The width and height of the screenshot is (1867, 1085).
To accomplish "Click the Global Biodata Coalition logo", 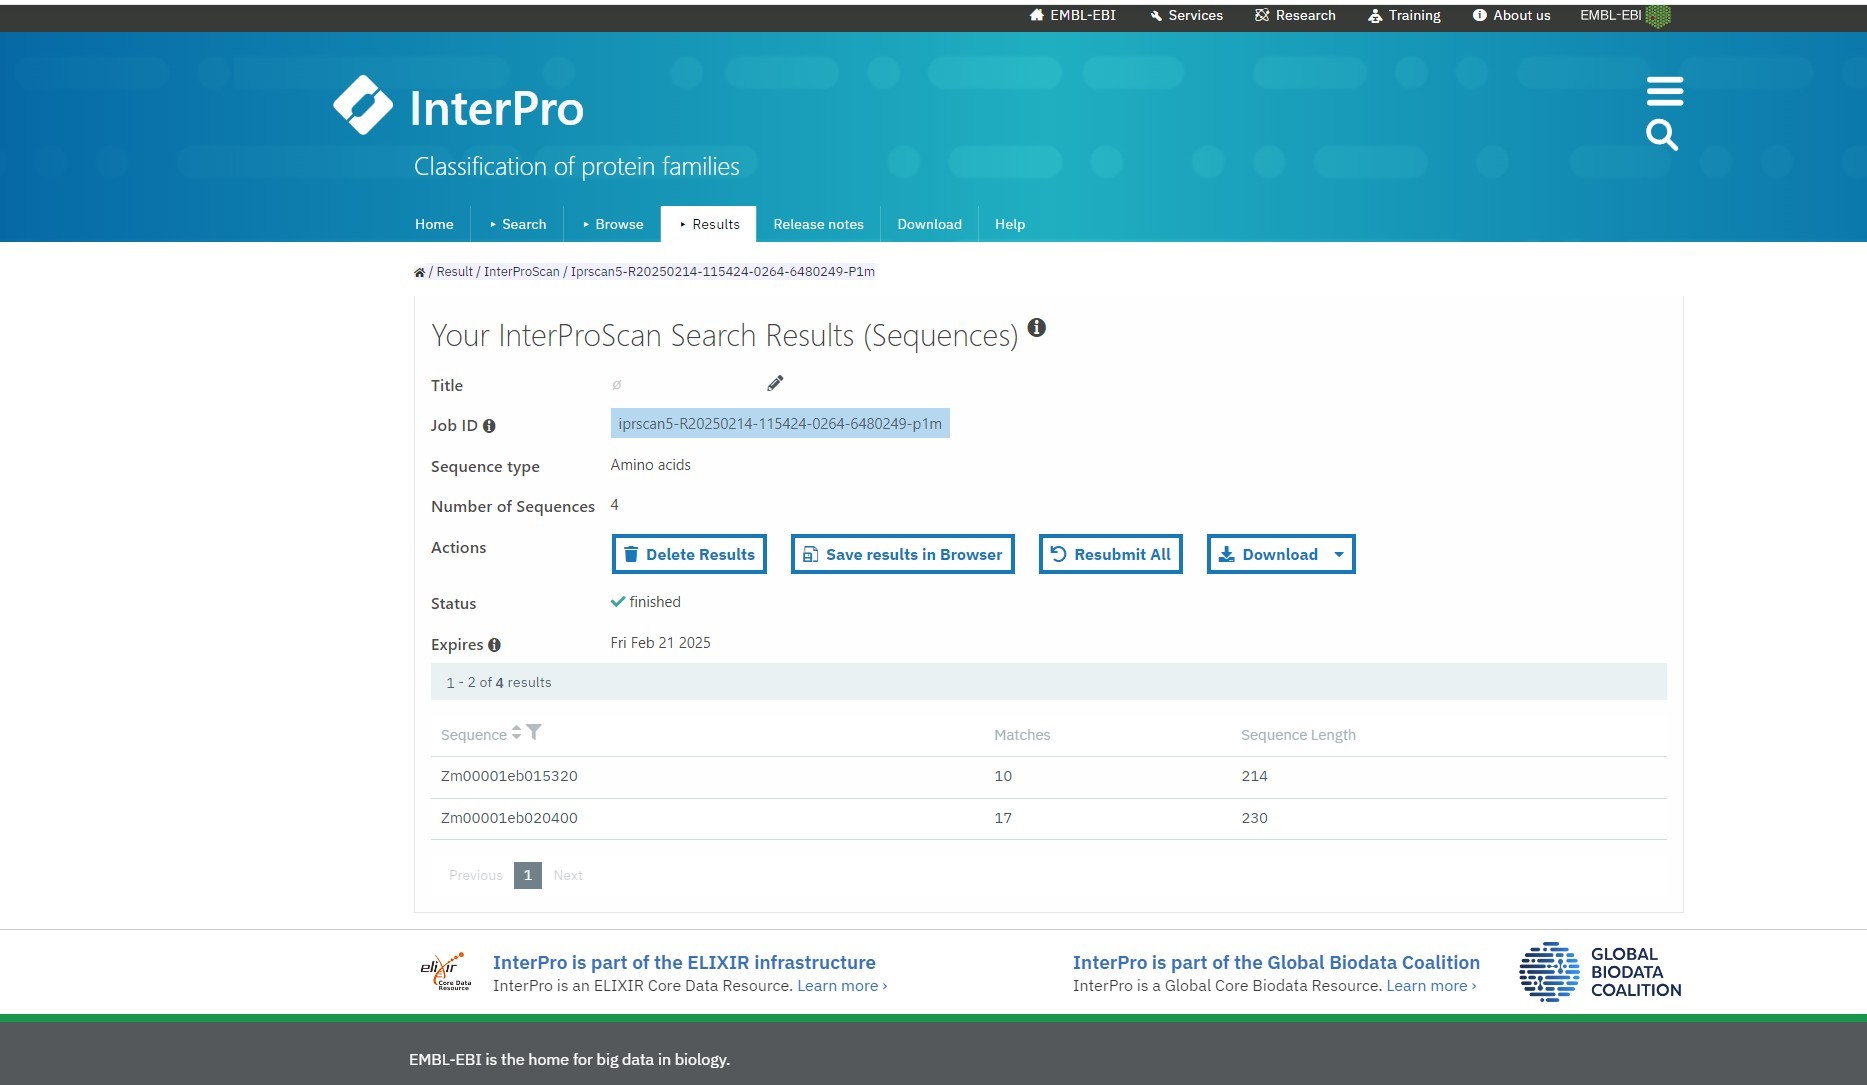I will [x=1600, y=972].
